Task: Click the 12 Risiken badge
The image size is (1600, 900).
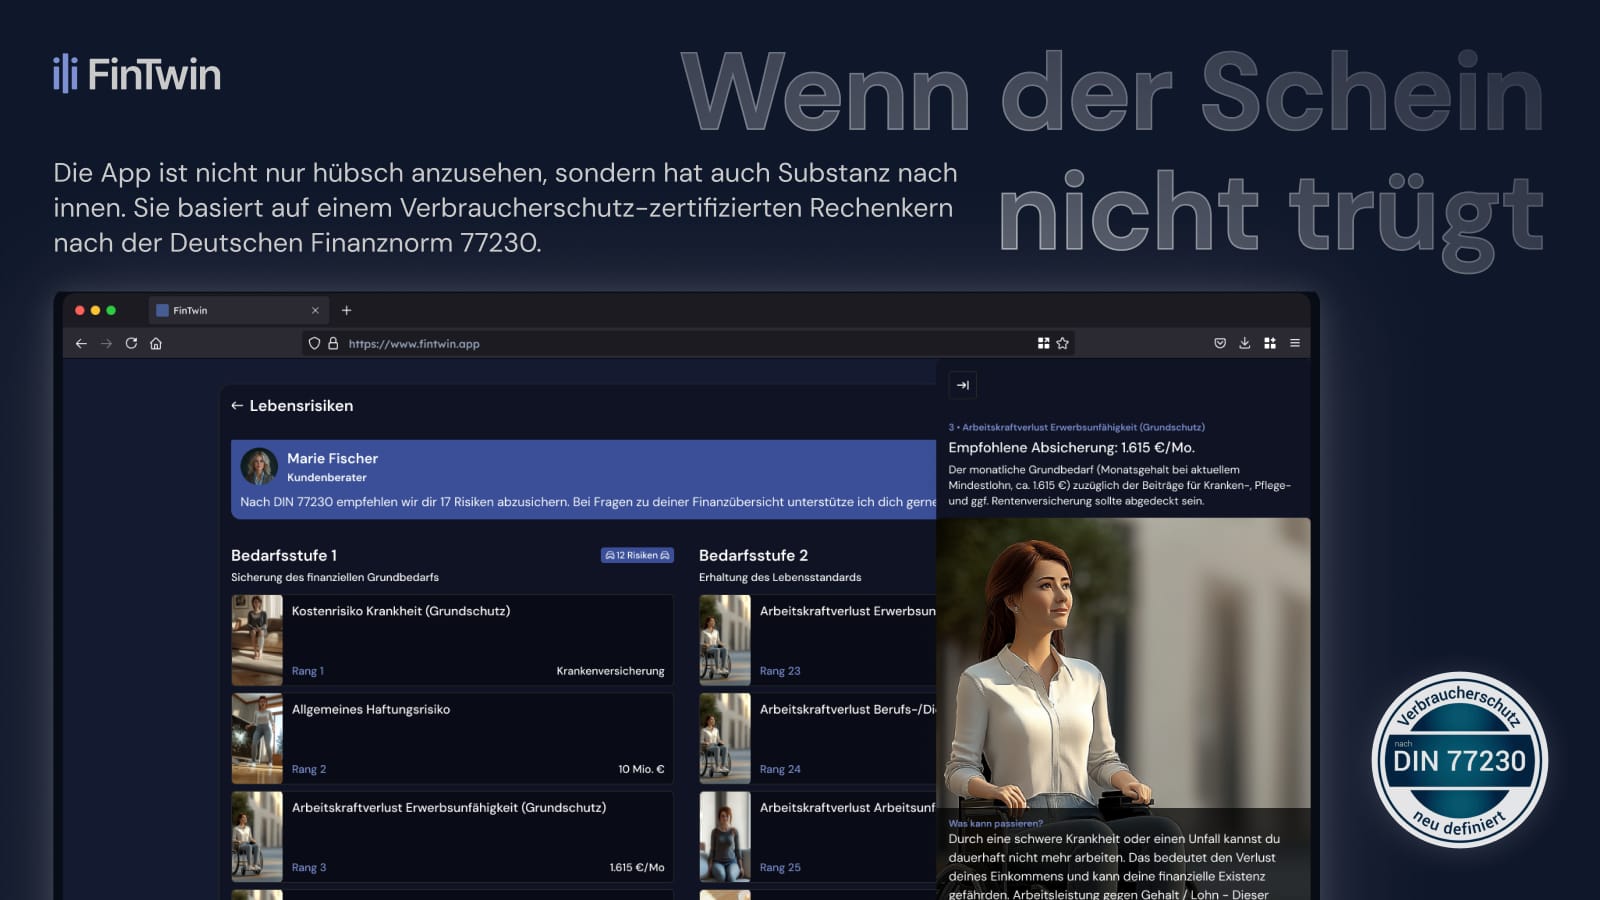Action: tap(637, 555)
